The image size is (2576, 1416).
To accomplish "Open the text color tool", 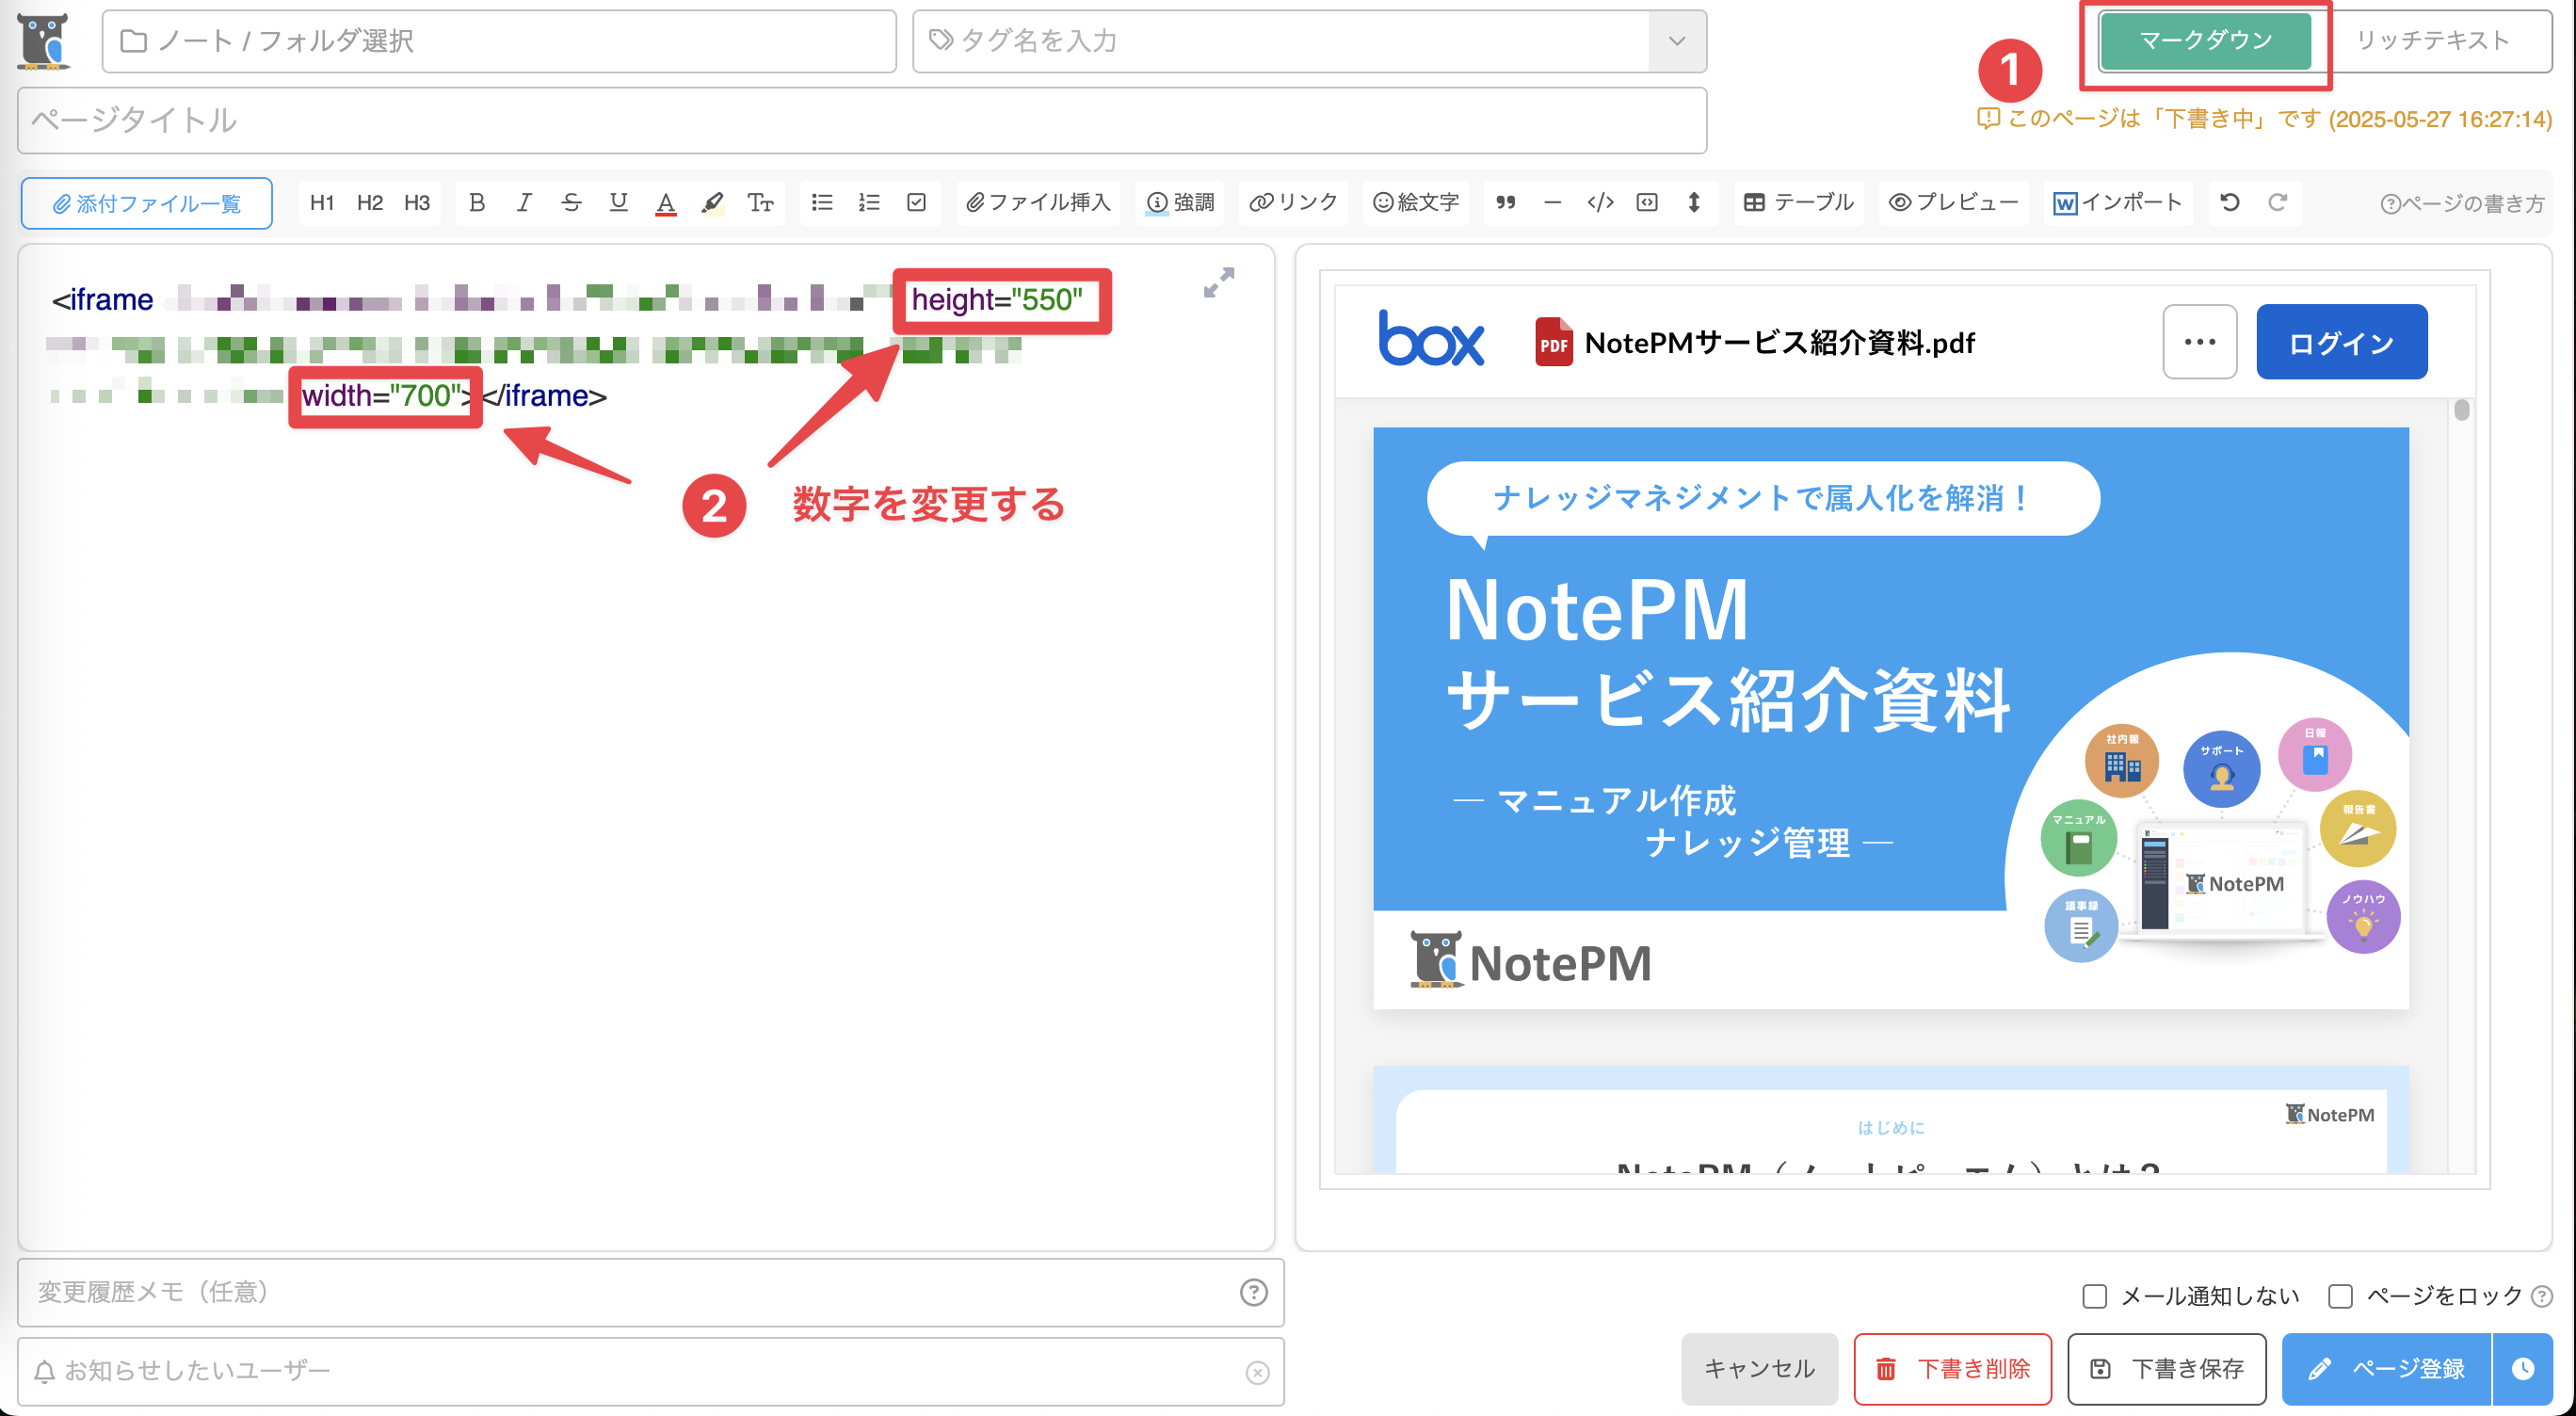I will (665, 203).
